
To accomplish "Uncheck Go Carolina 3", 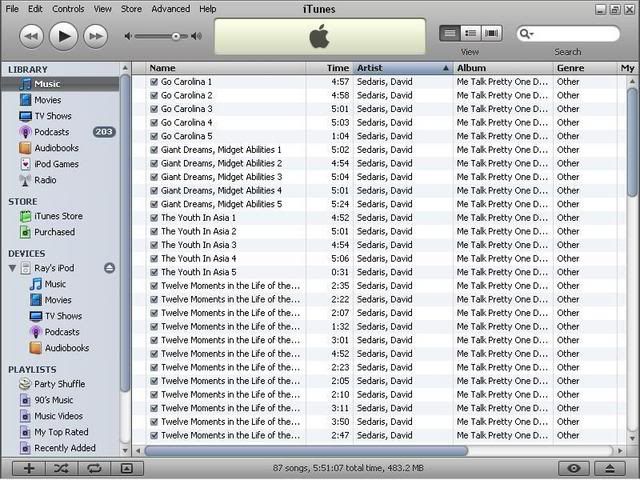I will coord(154,109).
